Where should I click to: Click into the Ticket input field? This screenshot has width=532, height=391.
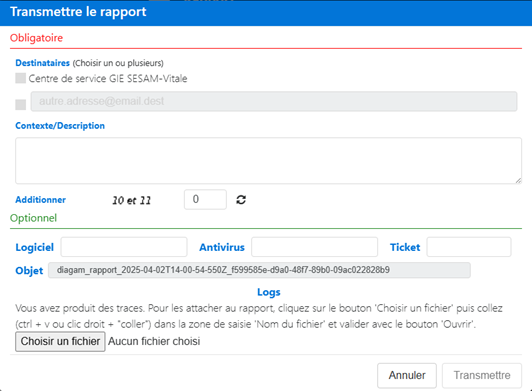pyautogui.click(x=469, y=247)
